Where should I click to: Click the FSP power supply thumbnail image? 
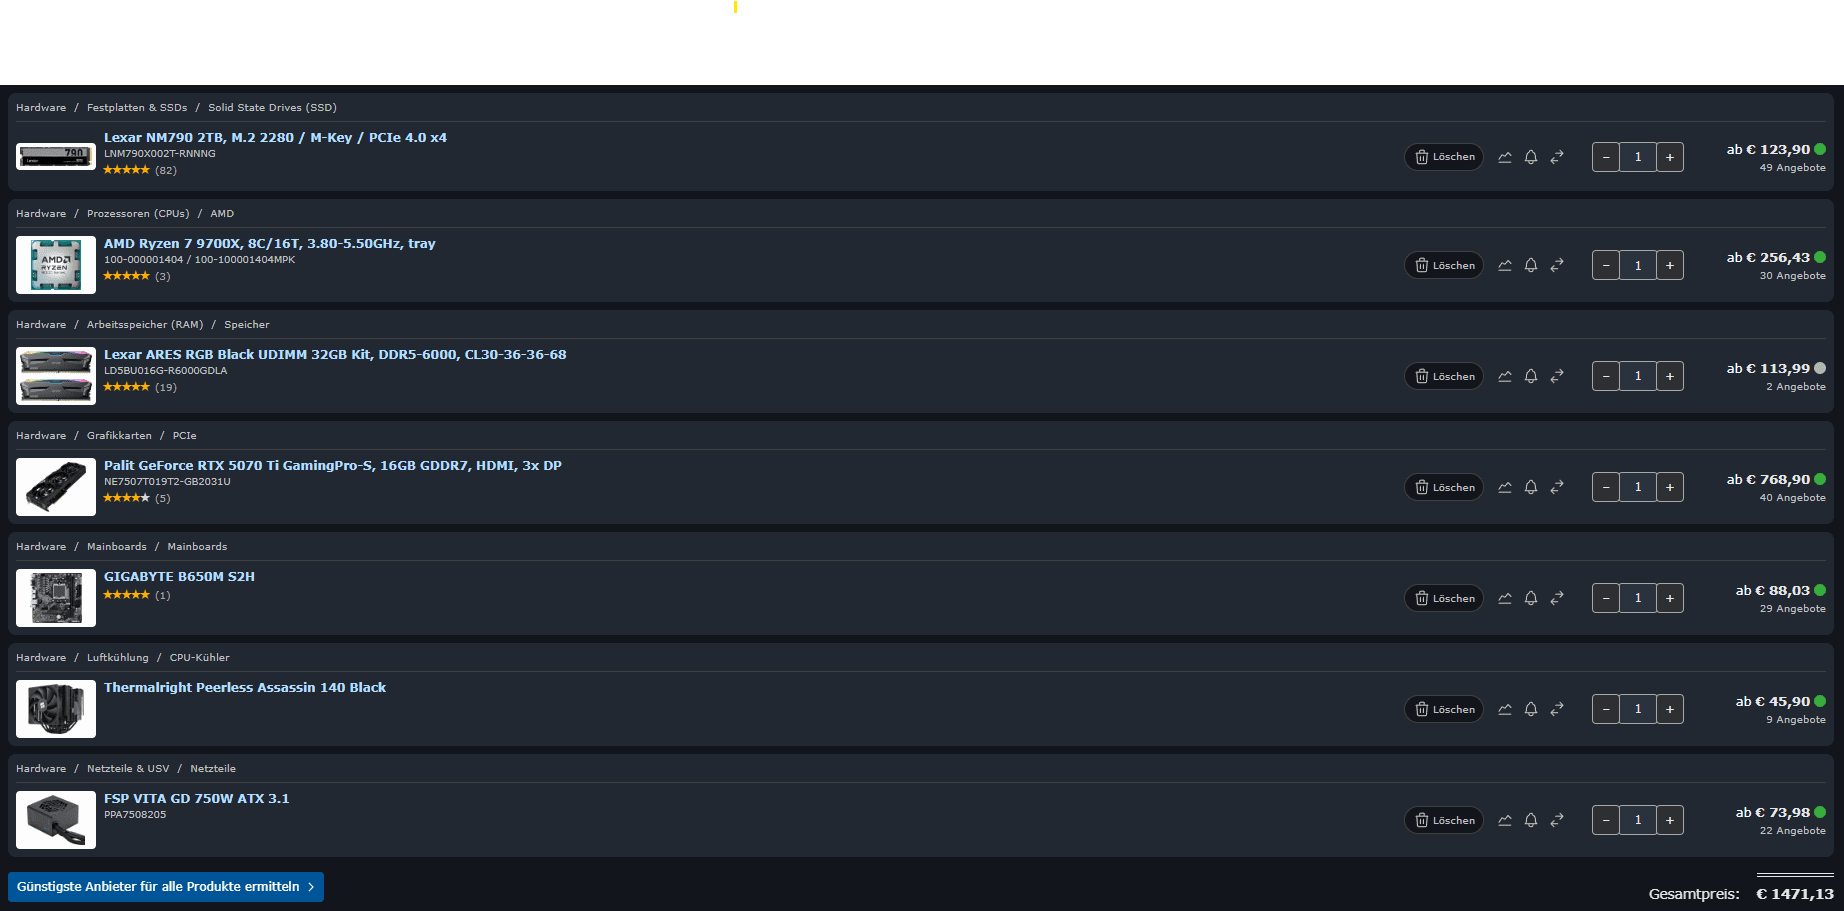pyautogui.click(x=56, y=820)
